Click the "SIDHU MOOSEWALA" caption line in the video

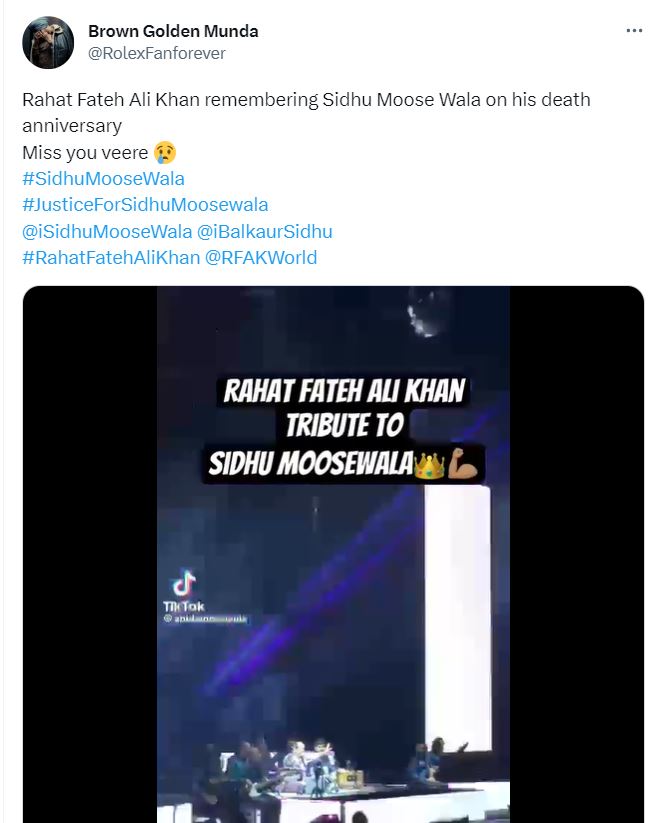tap(312, 466)
